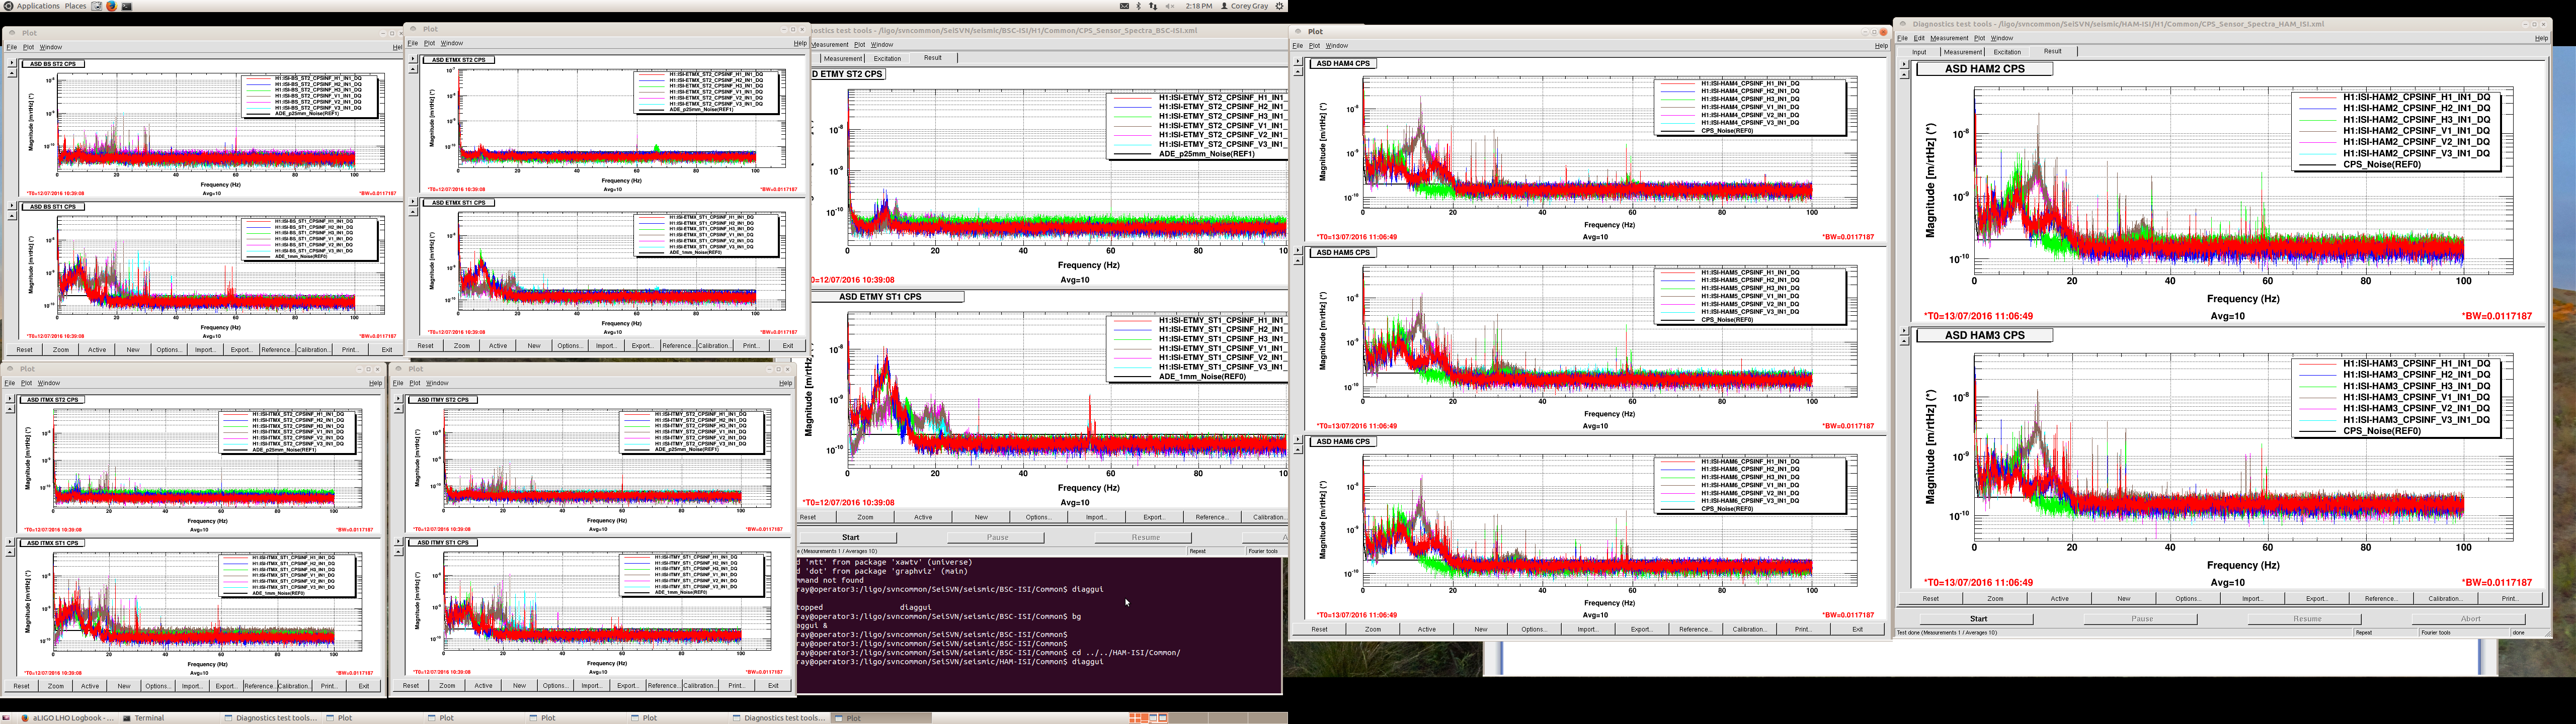Open the Bluetooth indicator
Screen dimensions: 2576x724
pyautogui.click(x=1139, y=6)
